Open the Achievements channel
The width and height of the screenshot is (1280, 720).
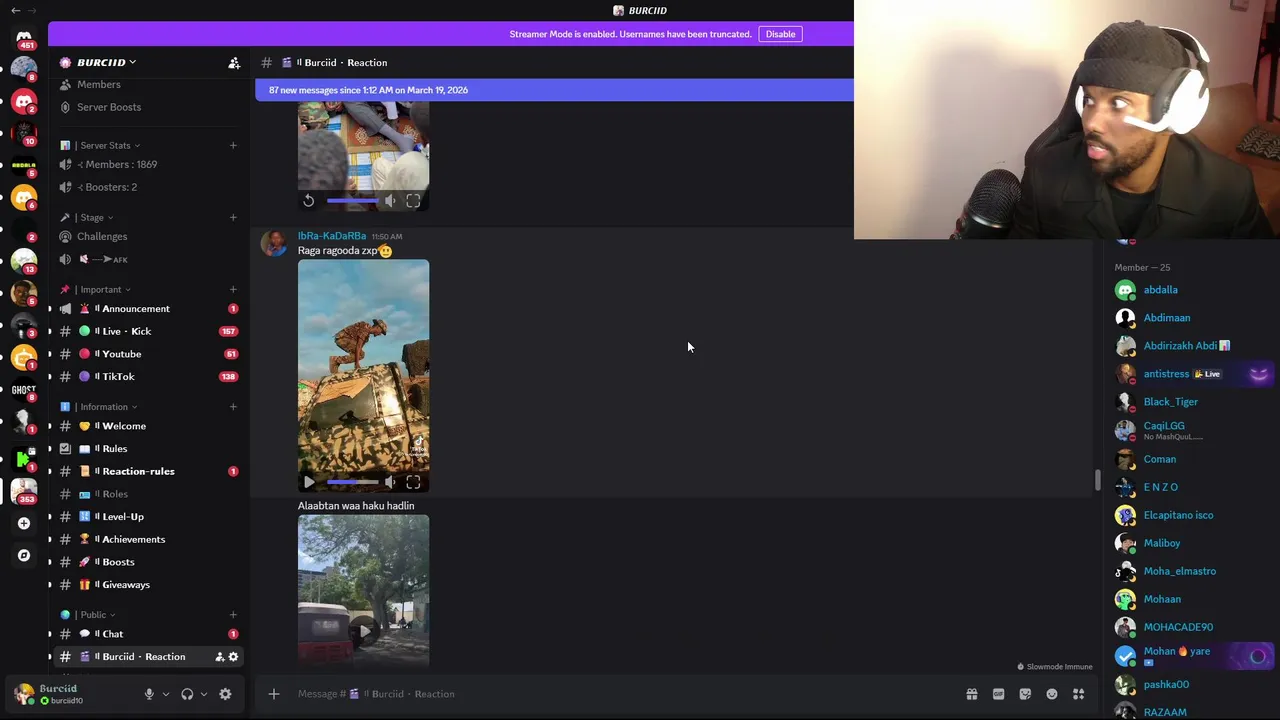click(133, 539)
